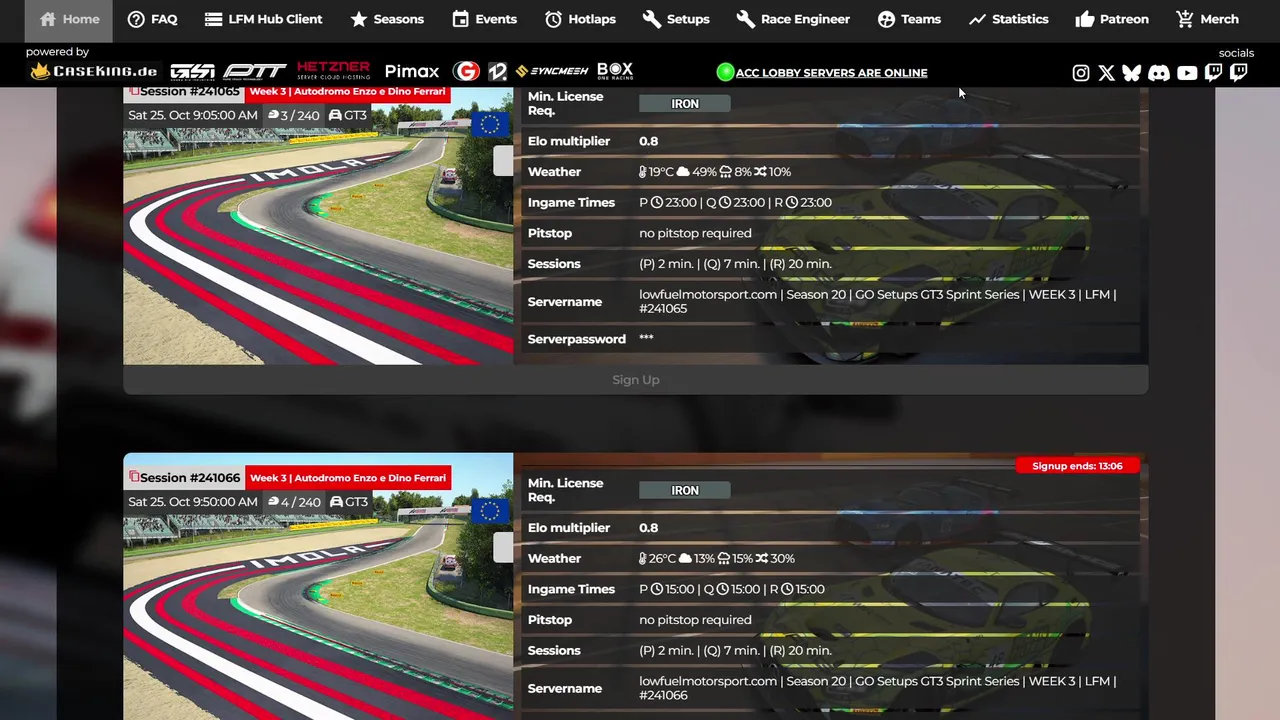This screenshot has height=720, width=1280.
Task: Copy icon beside Session #241065
Action: point(134,91)
